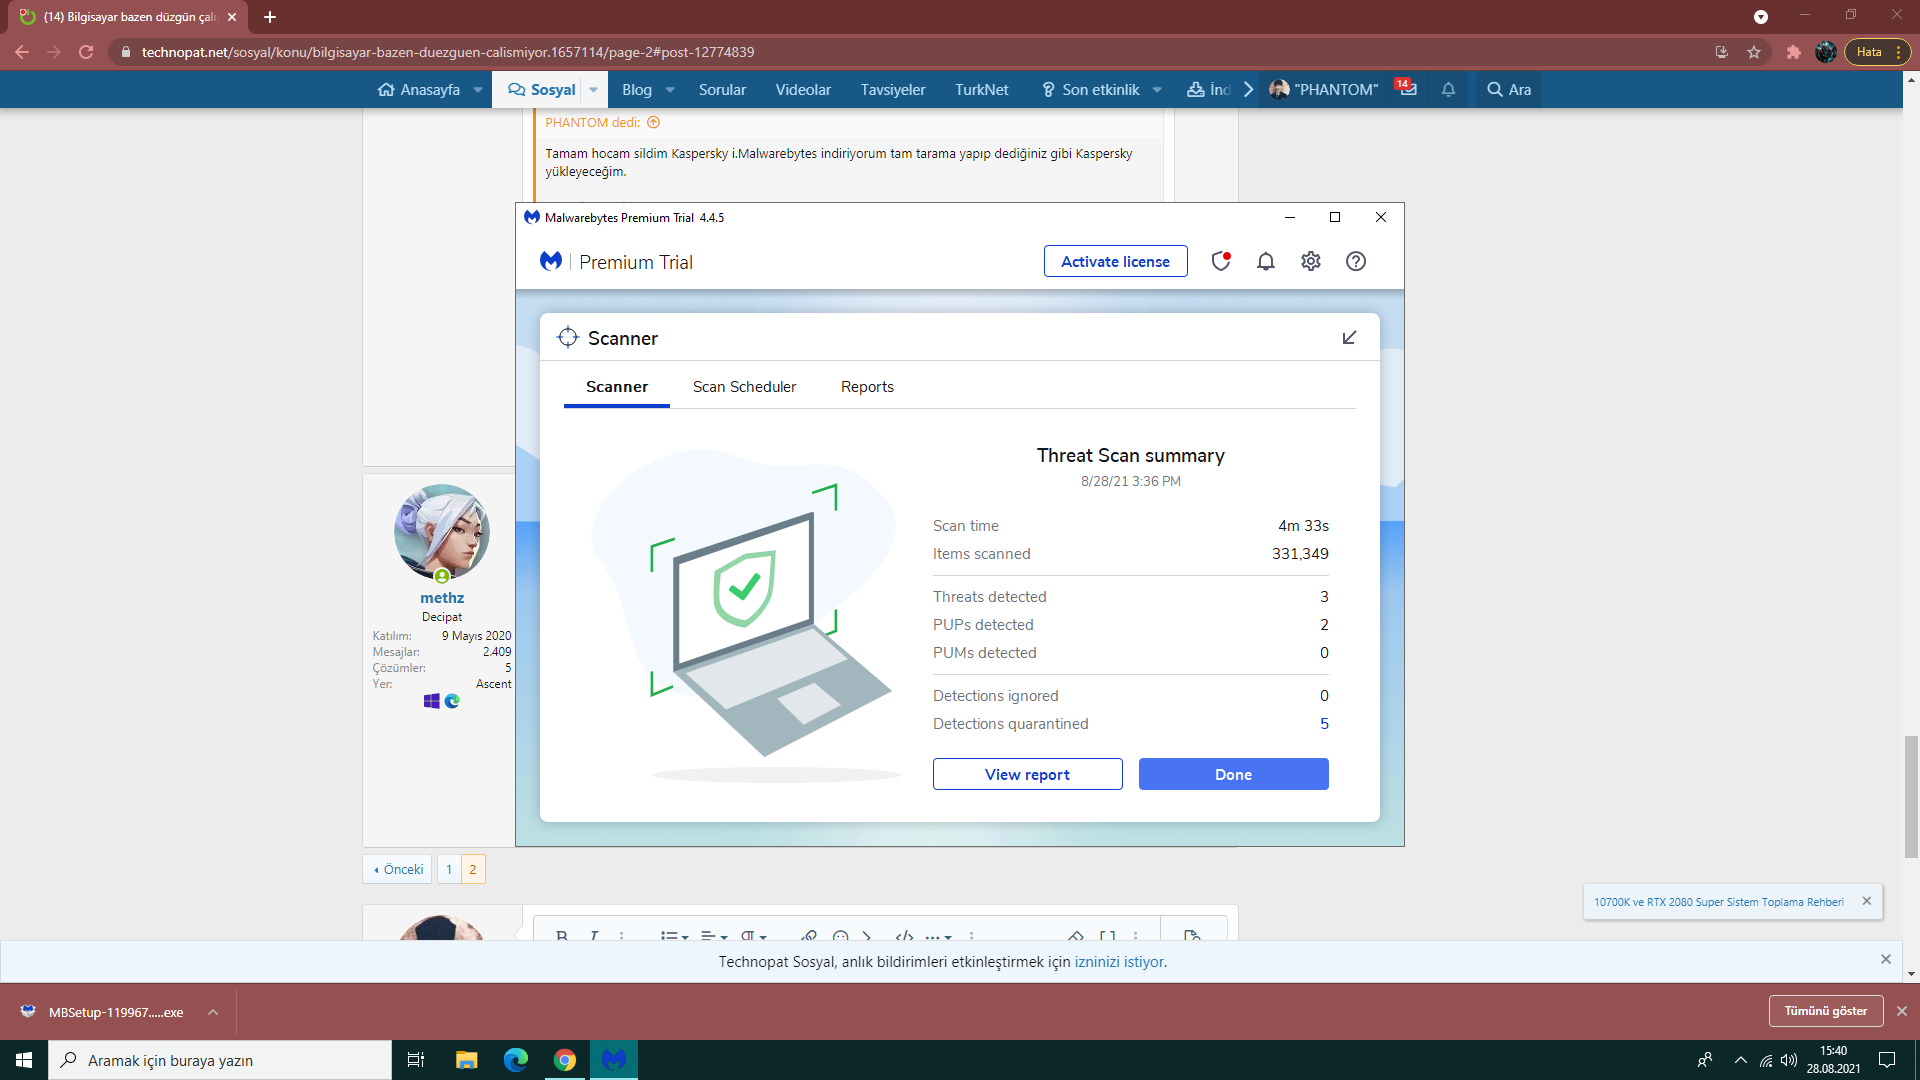This screenshot has height=1080, width=1920.
Task: Click the View report button
Action: pyautogui.click(x=1027, y=774)
